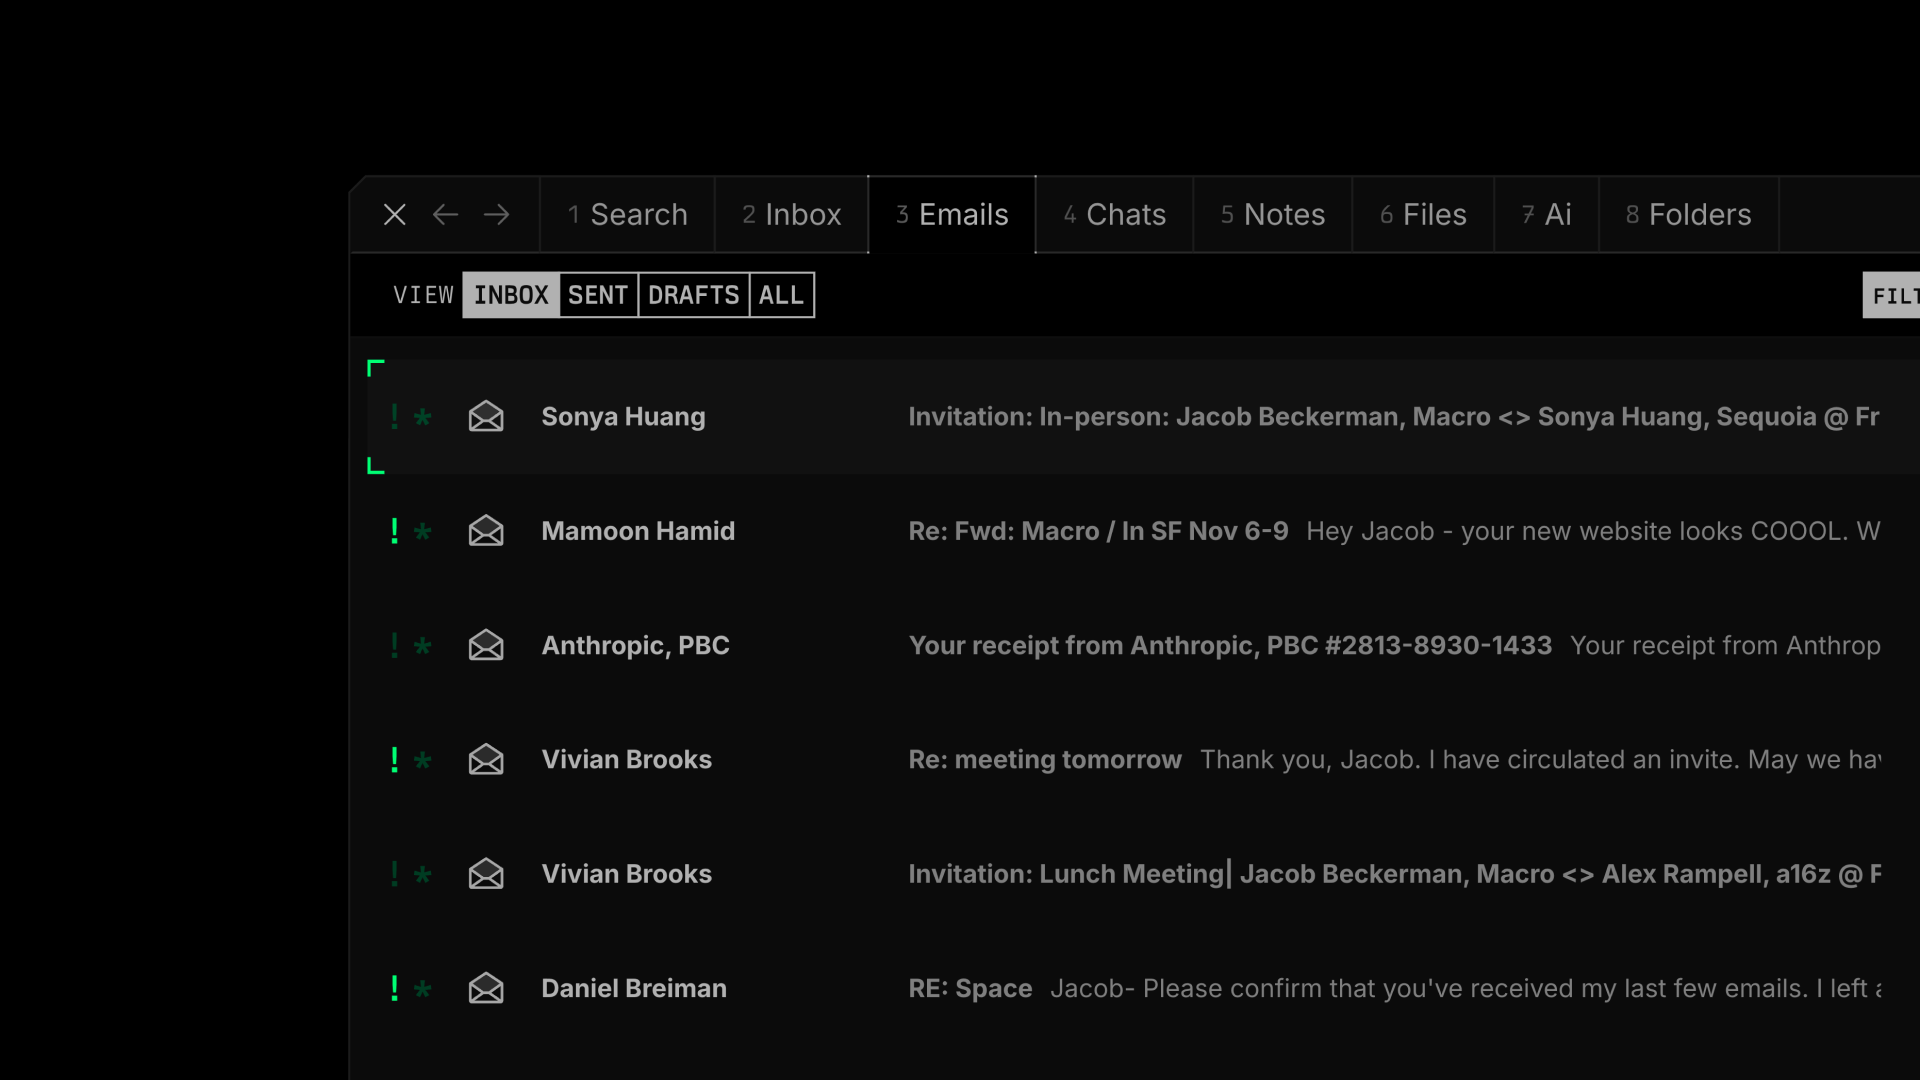Viewport: 1920px width, 1080px height.
Task: Click the forward arrow navigation icon
Action: tap(496, 215)
